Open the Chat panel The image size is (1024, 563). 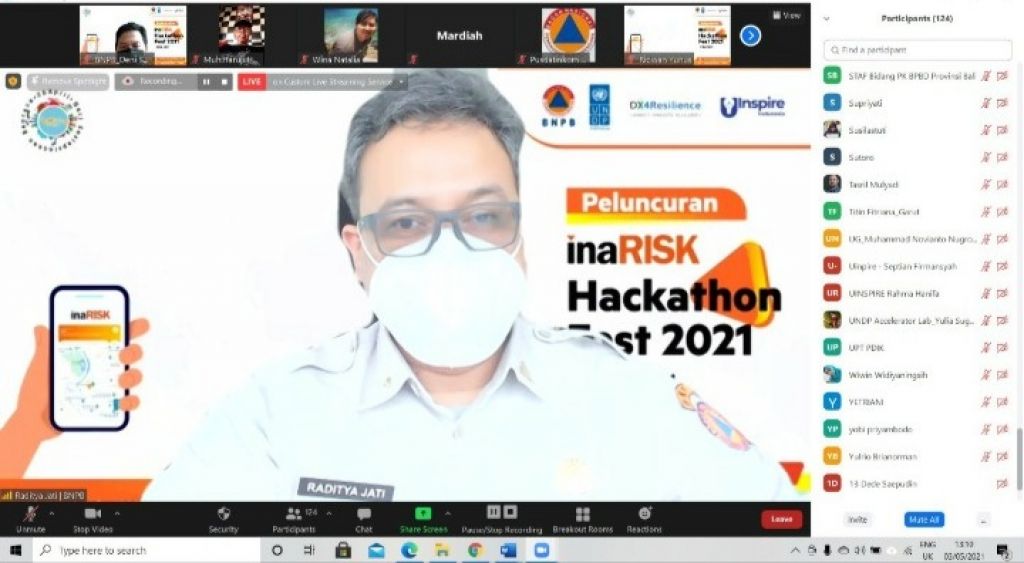[364, 513]
